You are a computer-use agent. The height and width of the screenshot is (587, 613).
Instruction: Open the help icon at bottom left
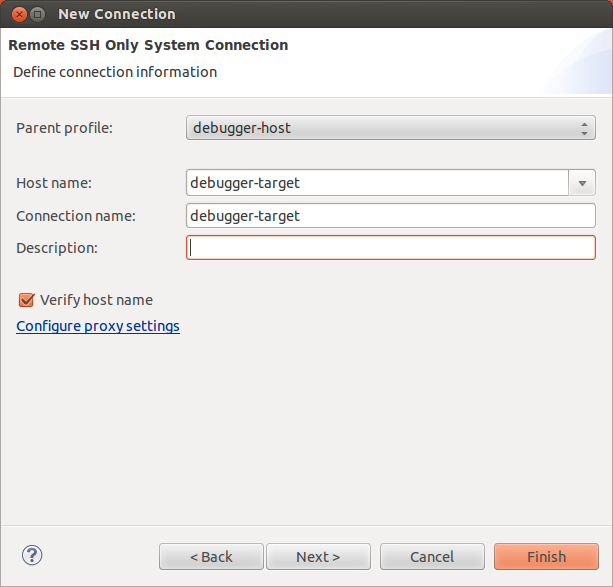coord(32,555)
